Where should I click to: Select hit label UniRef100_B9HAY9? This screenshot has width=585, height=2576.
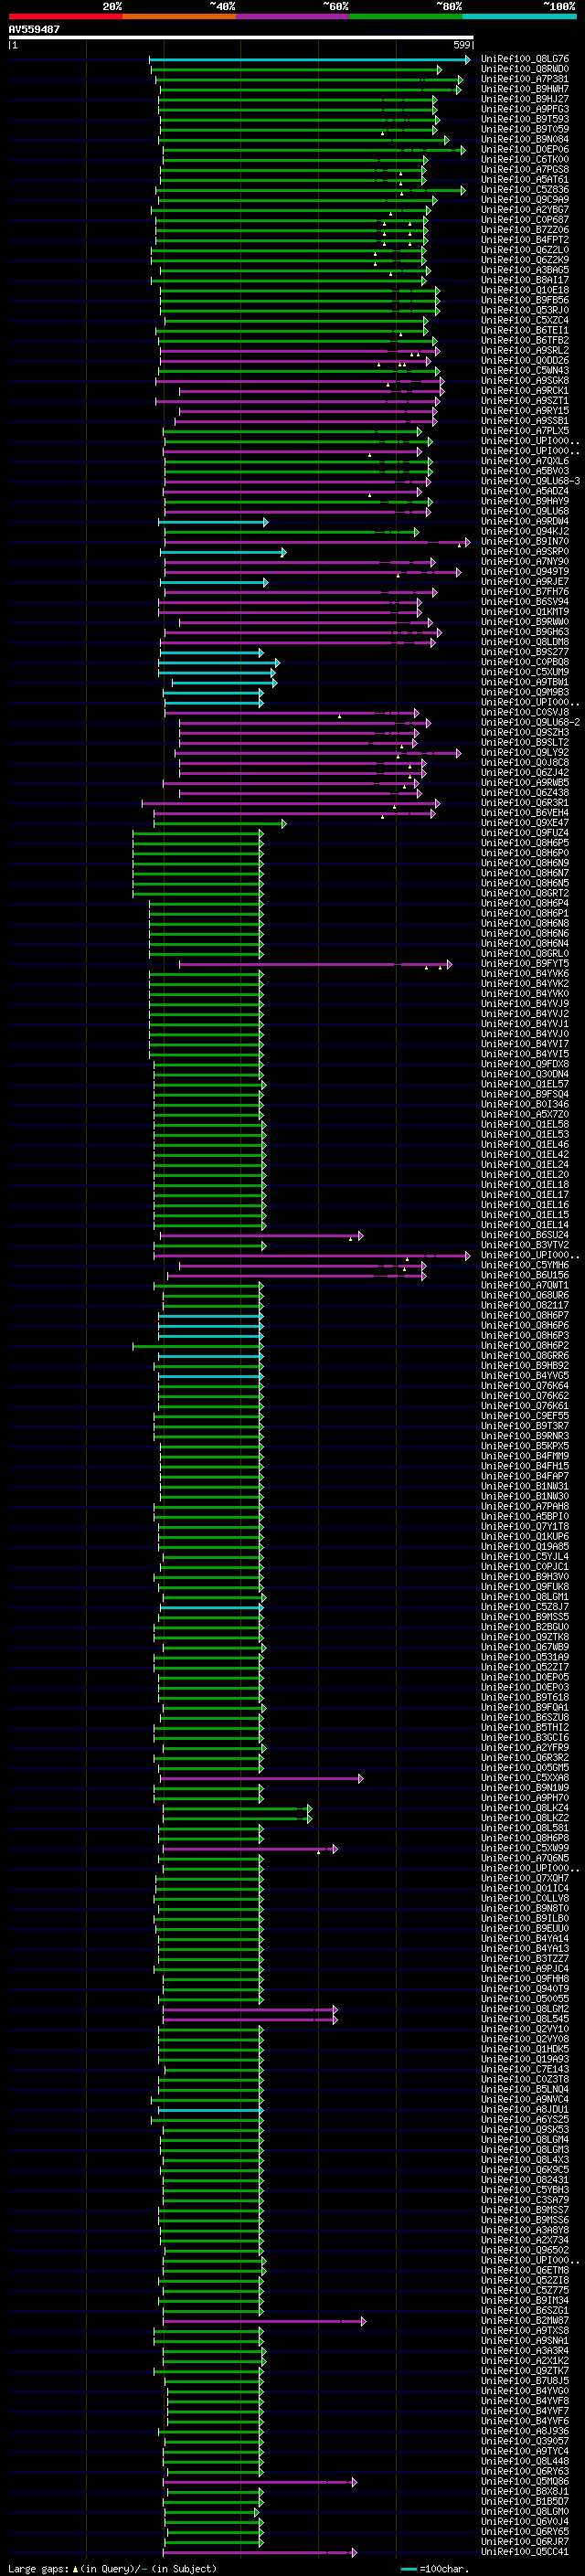coord(525,501)
